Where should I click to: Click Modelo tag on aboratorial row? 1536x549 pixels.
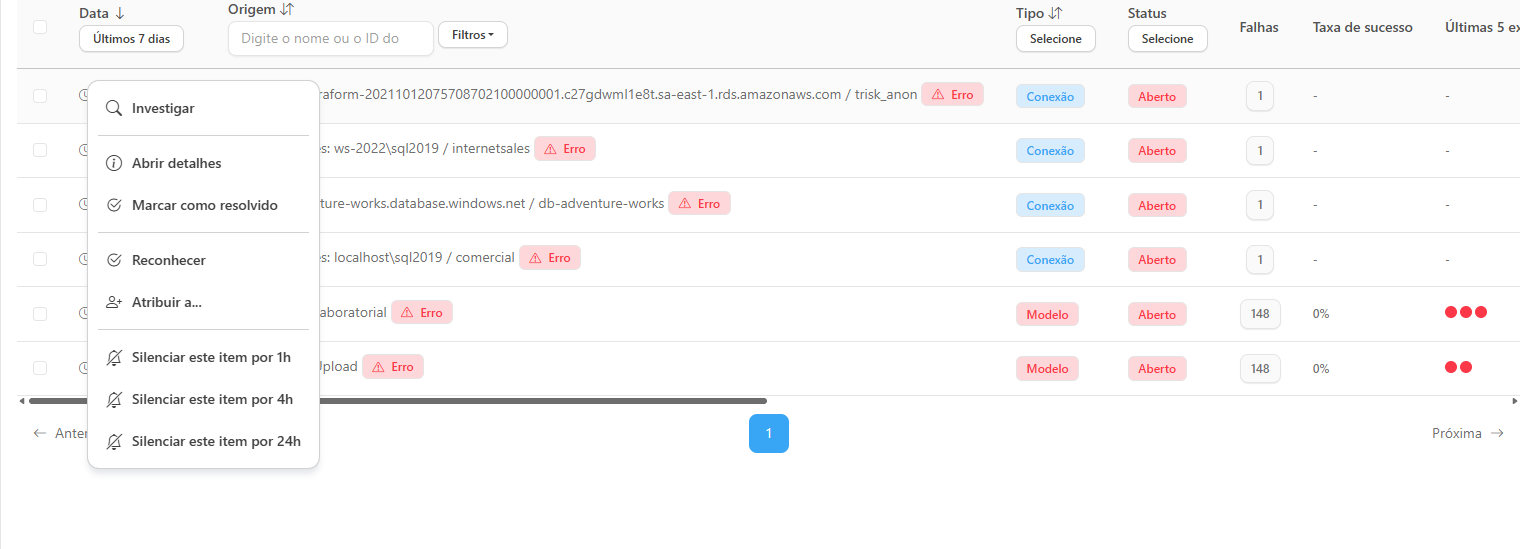1047,315
